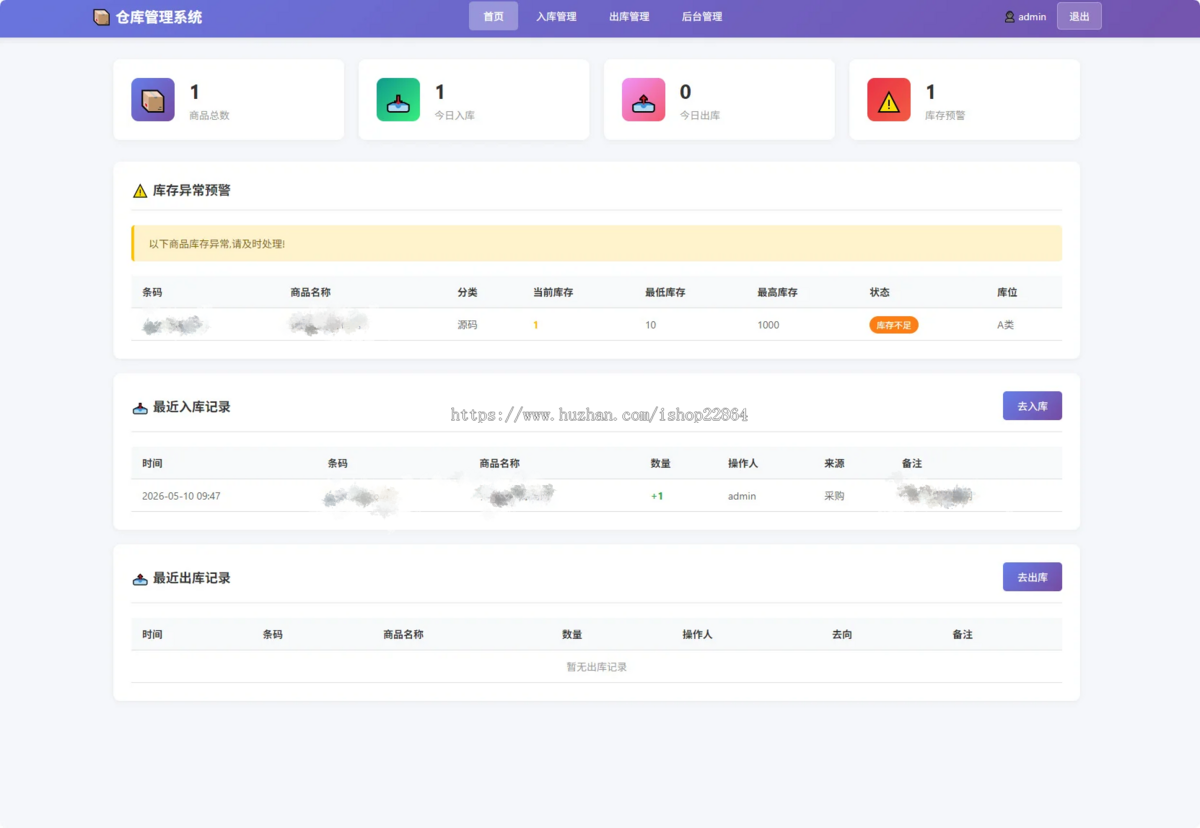Click the admin user avatar icon
The height and width of the screenshot is (828, 1200).
click(1010, 17)
